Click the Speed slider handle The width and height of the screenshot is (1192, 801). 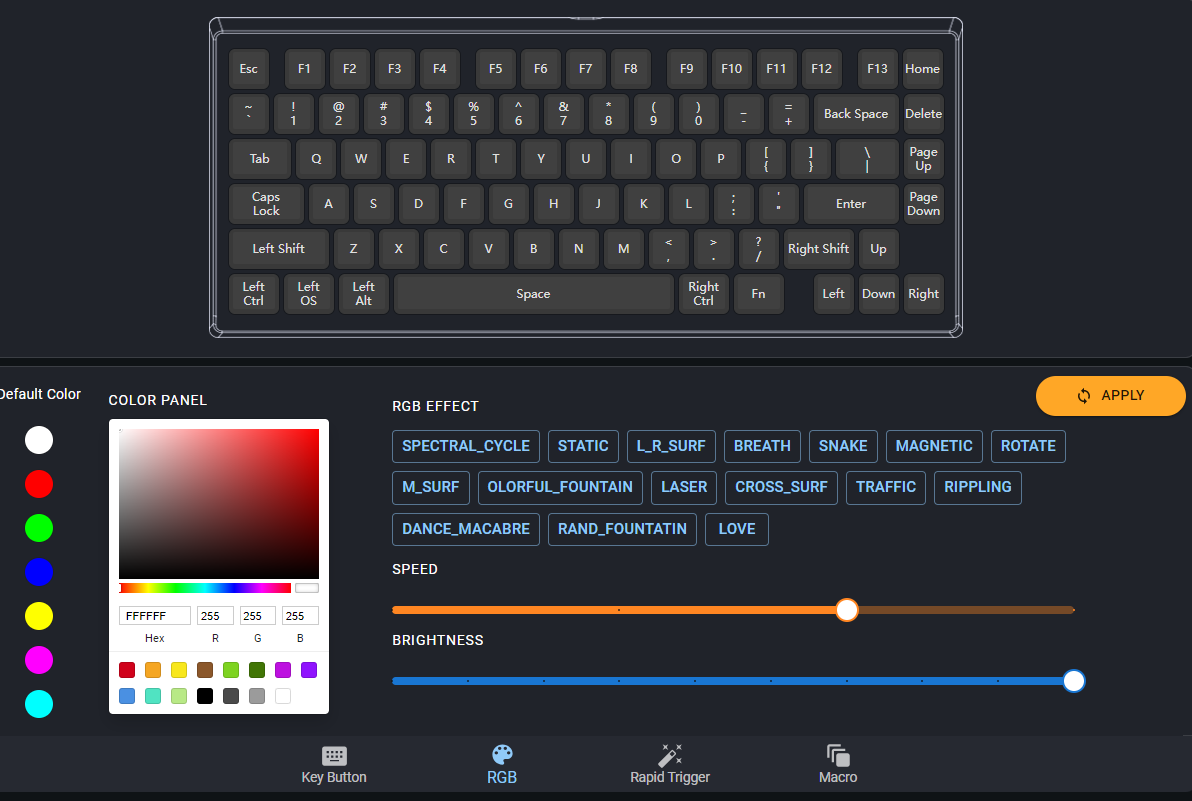(x=847, y=610)
